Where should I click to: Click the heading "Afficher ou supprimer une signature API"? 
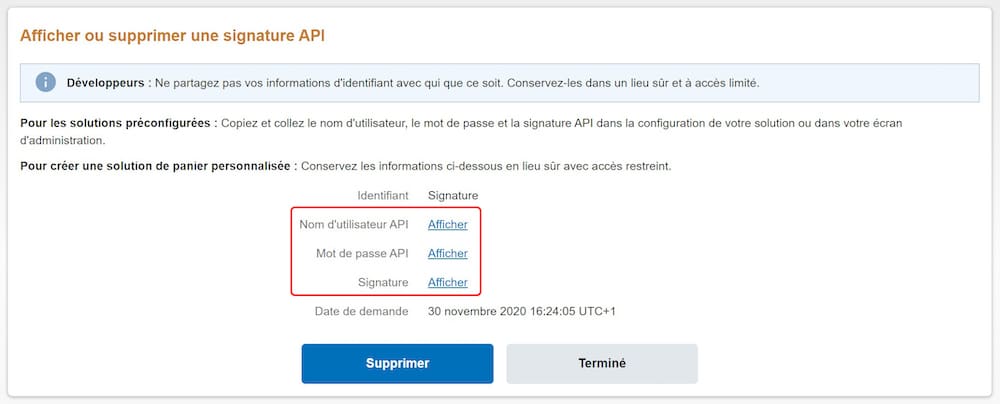pyautogui.click(x=173, y=36)
